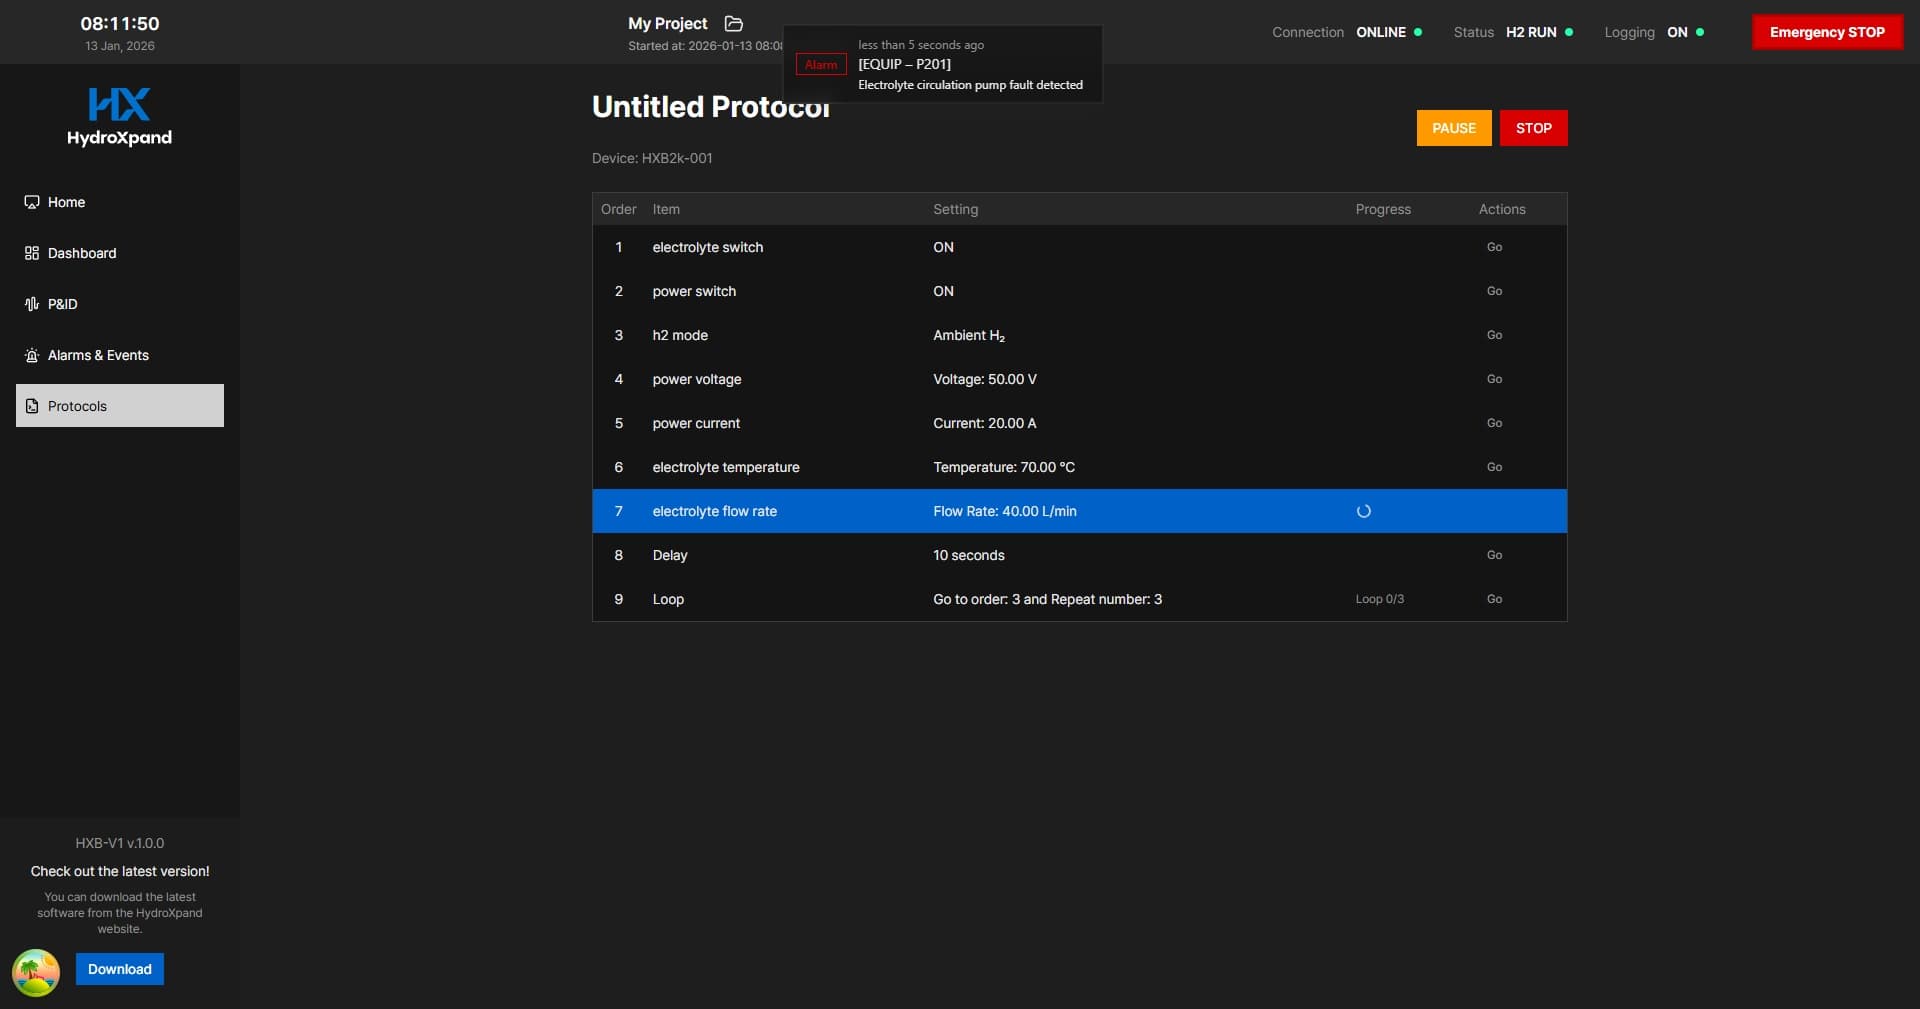
Task: Stop the protocol with red STOP button
Action: (x=1533, y=128)
